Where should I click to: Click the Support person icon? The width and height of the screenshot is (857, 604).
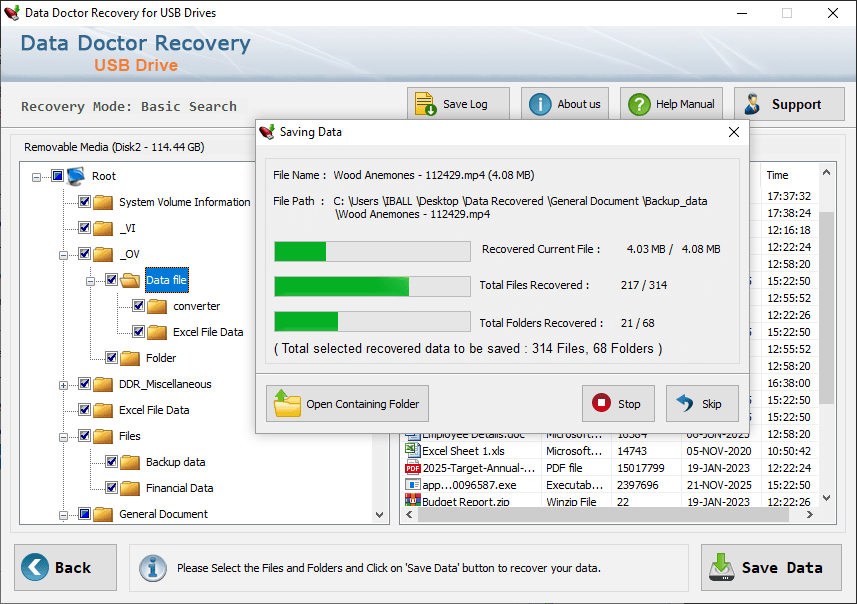coord(753,104)
